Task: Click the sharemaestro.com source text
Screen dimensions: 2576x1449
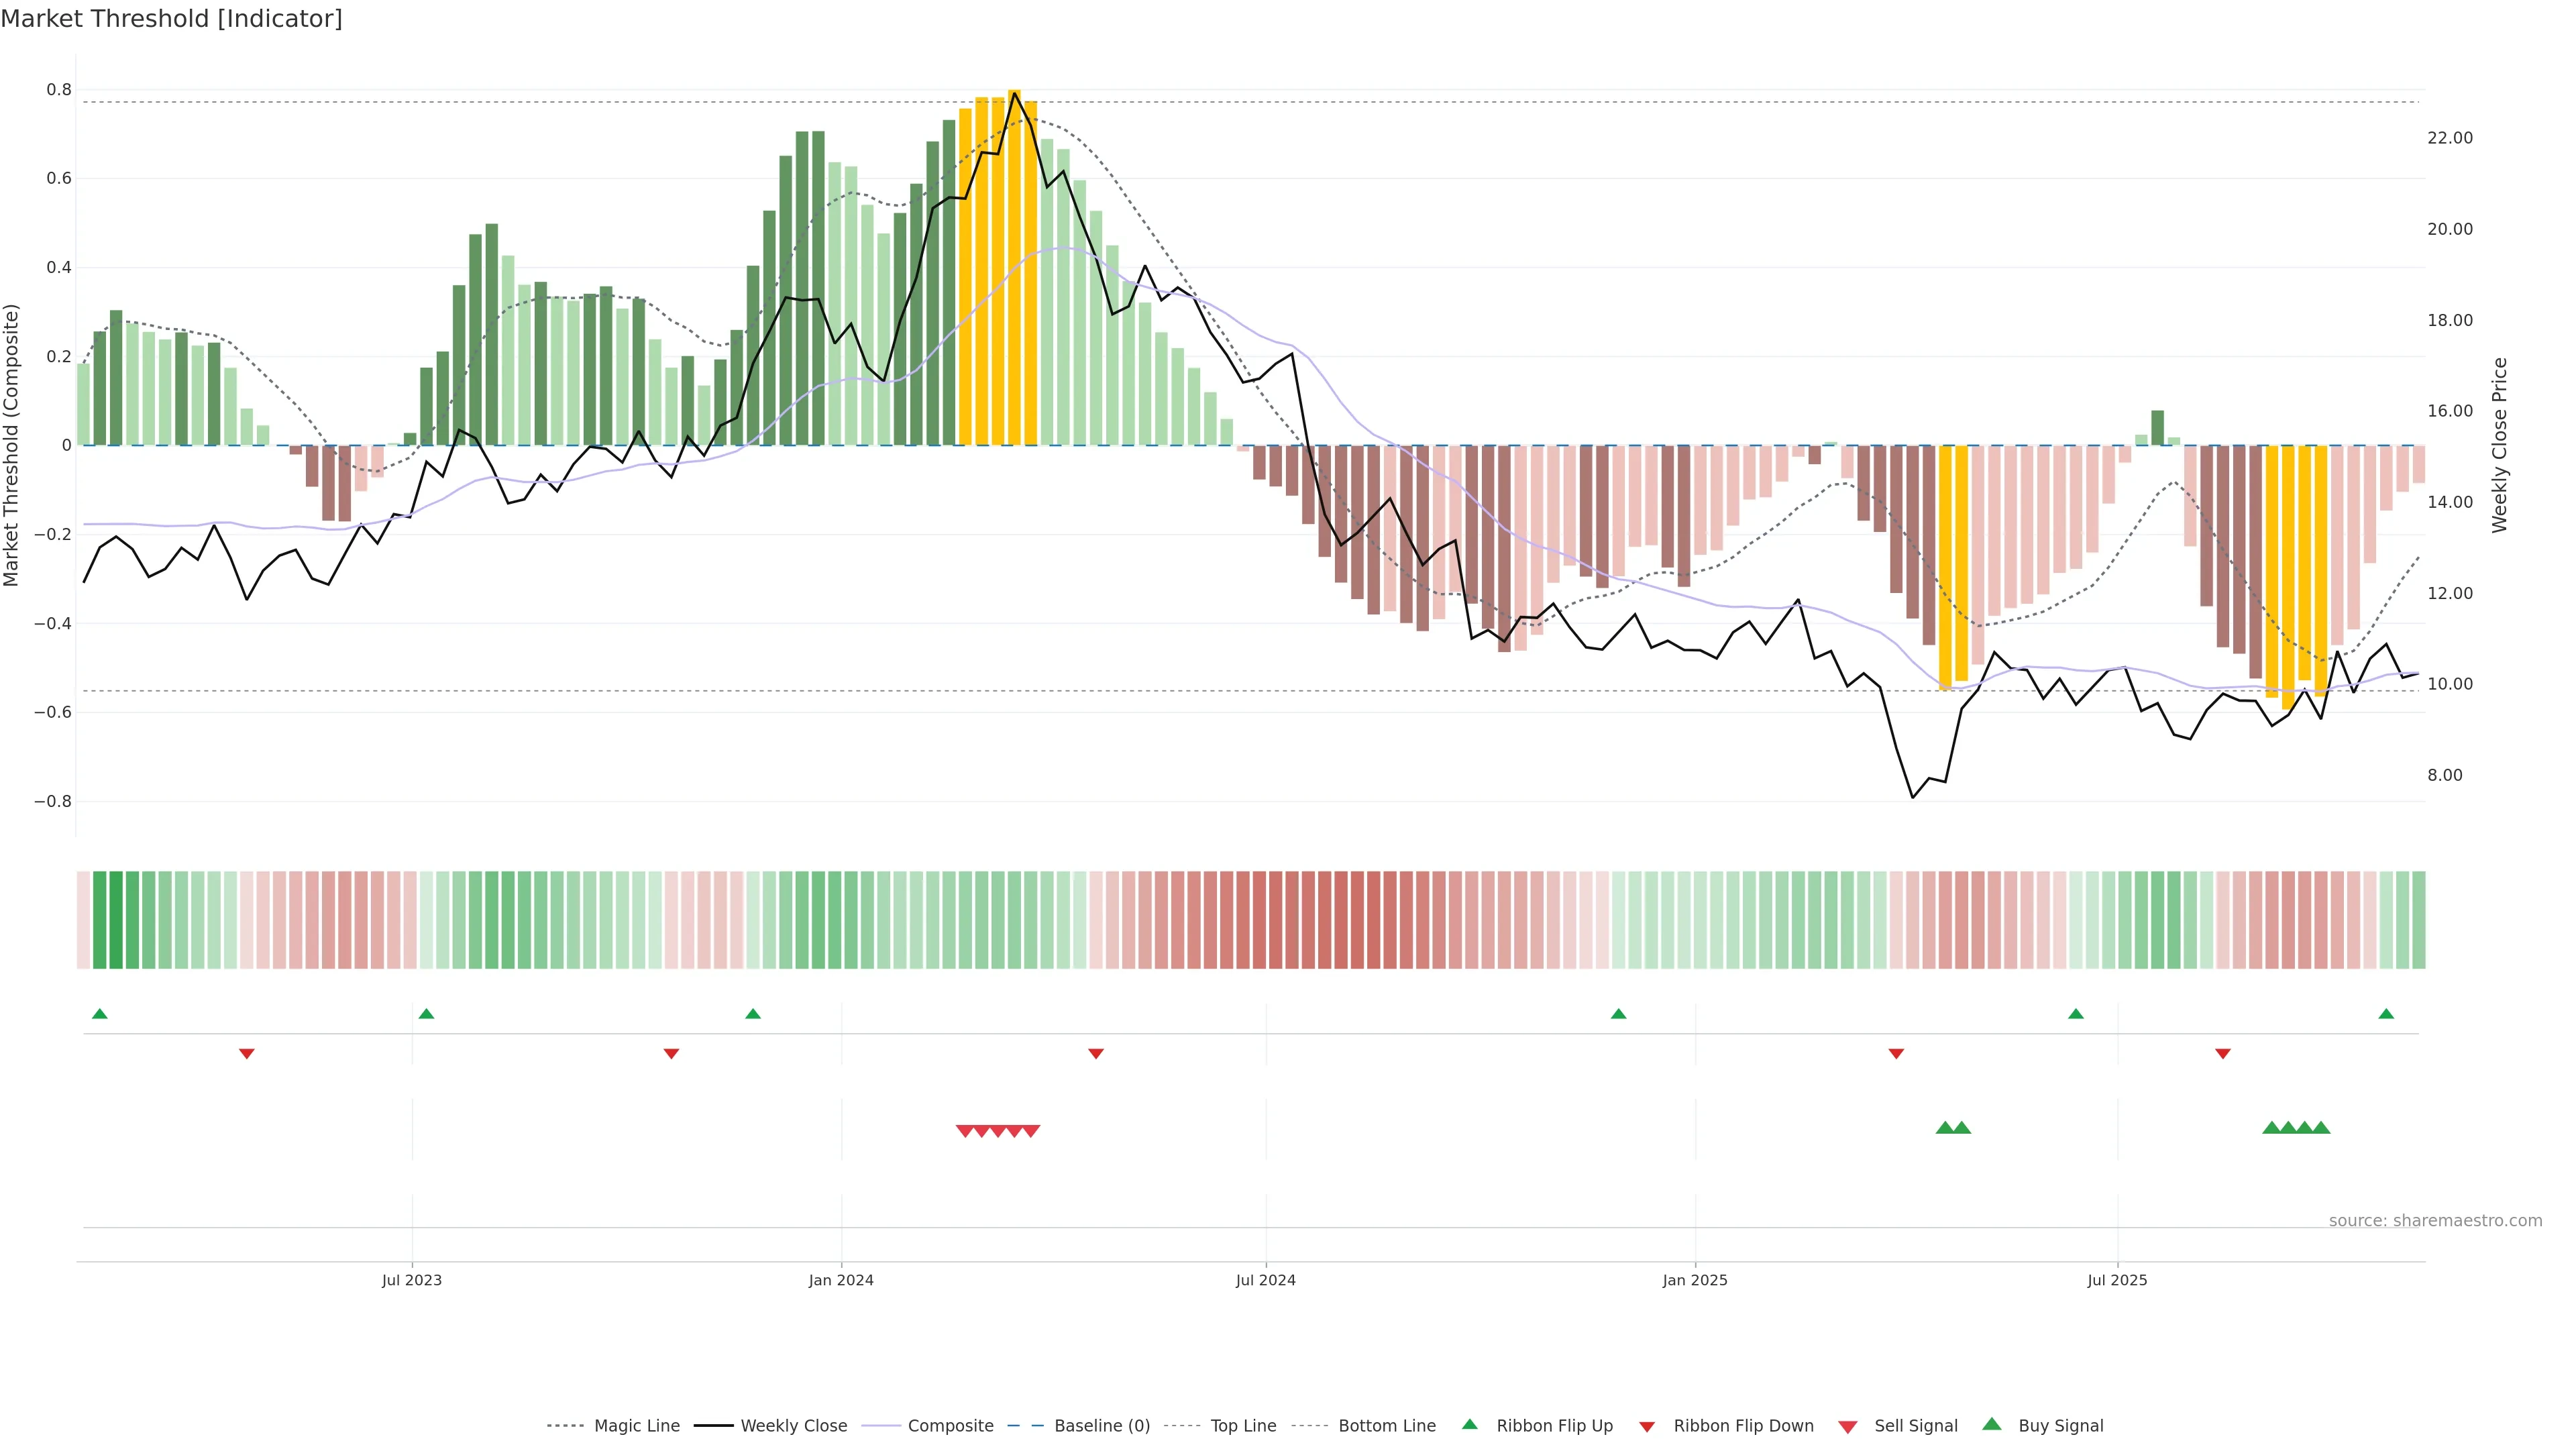Action: (2435, 1220)
